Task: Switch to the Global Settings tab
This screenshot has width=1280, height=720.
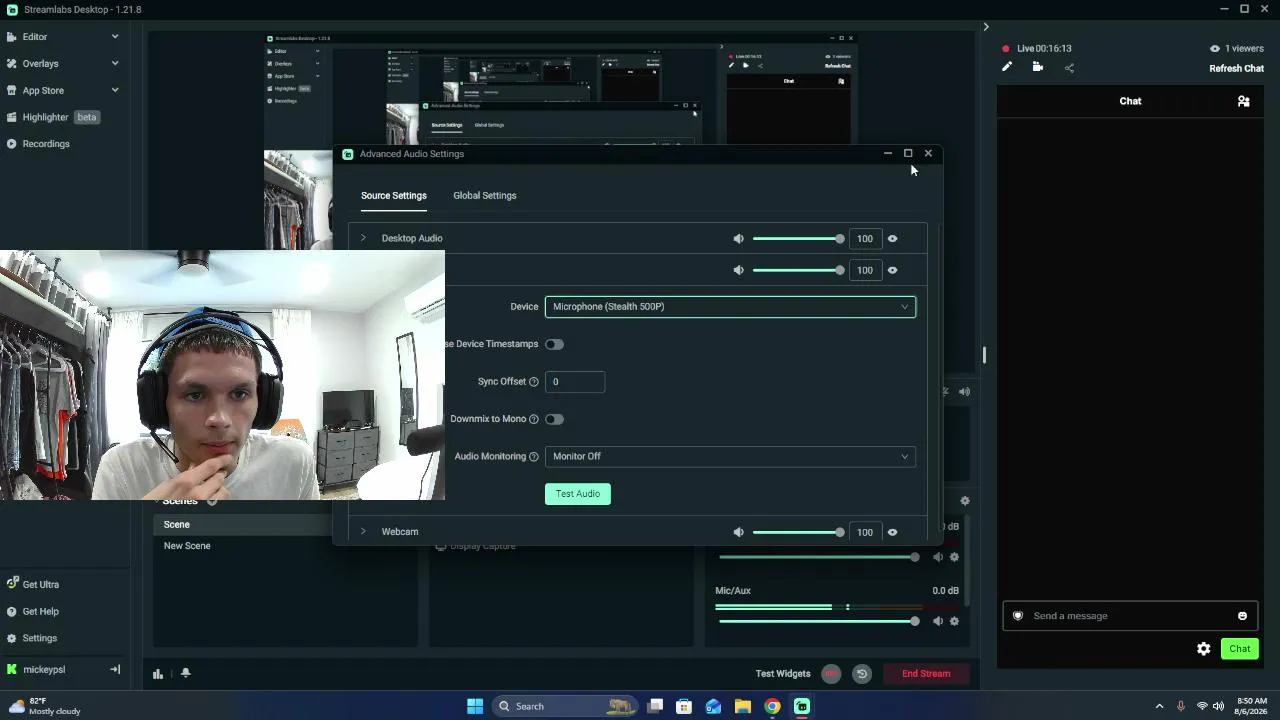Action: coord(485,196)
